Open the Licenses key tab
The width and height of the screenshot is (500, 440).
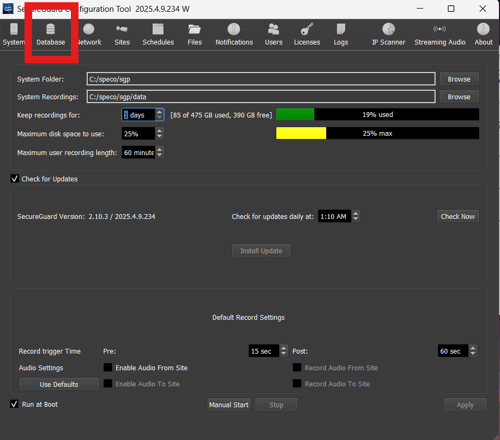click(307, 34)
